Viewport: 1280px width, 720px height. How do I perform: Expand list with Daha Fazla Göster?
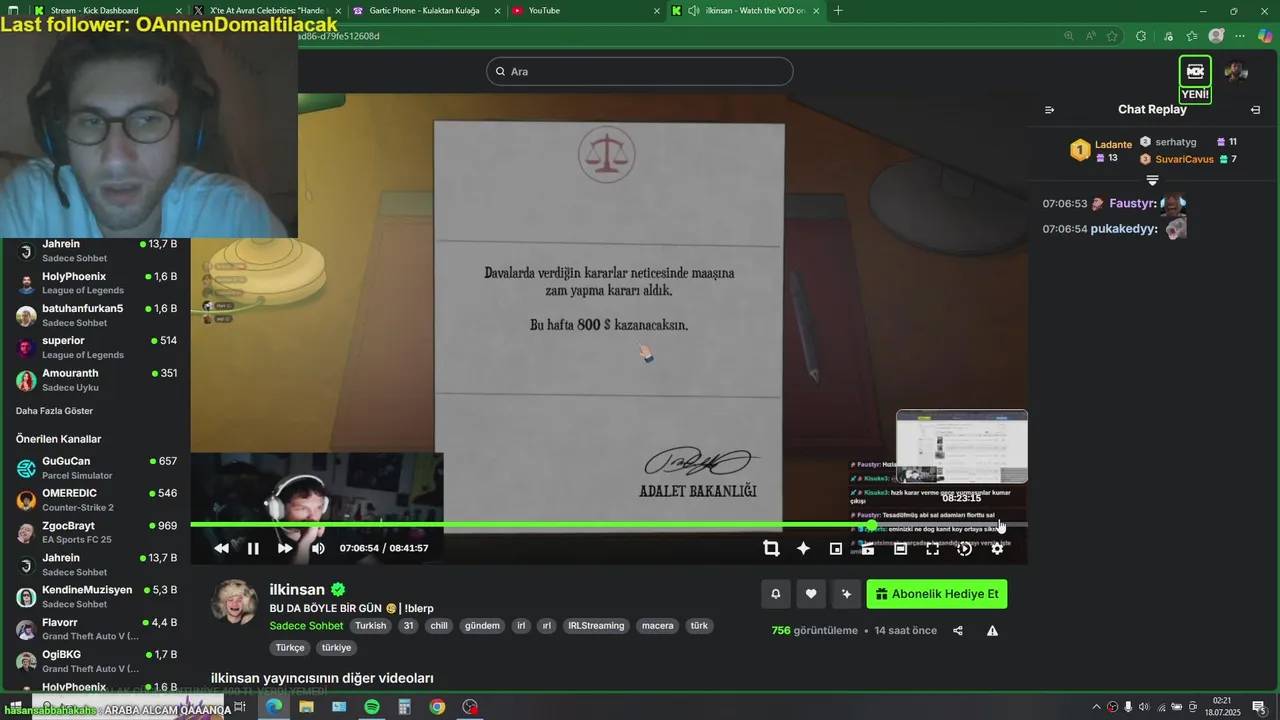pos(54,411)
